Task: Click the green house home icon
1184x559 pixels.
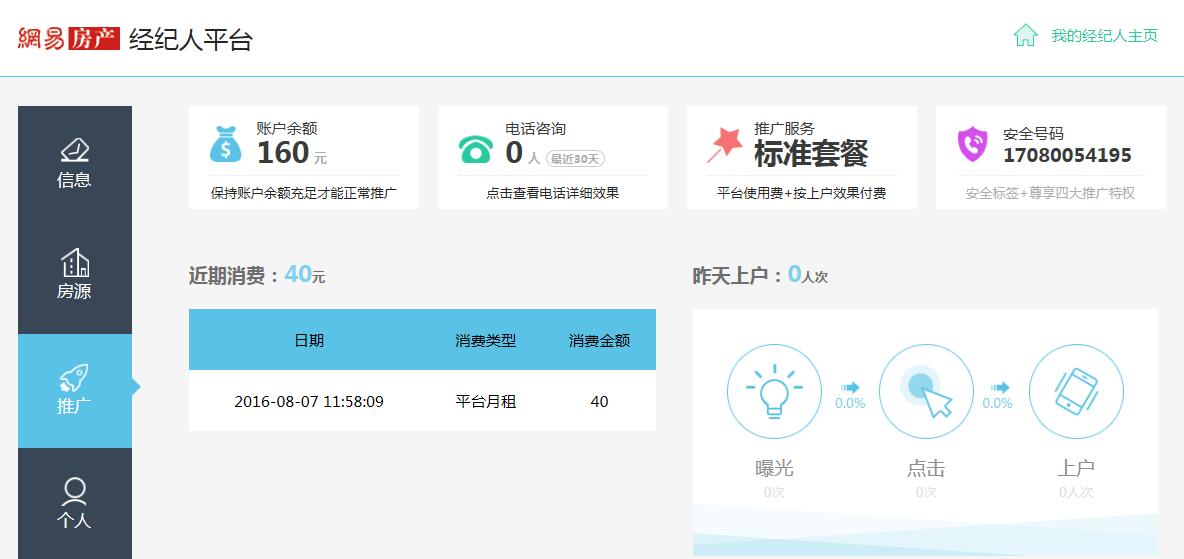Action: [x=1025, y=36]
